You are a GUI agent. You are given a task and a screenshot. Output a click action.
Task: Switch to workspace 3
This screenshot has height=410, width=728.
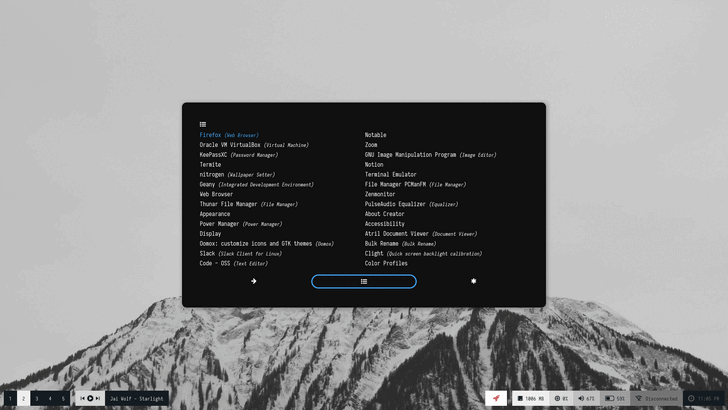click(x=37, y=398)
